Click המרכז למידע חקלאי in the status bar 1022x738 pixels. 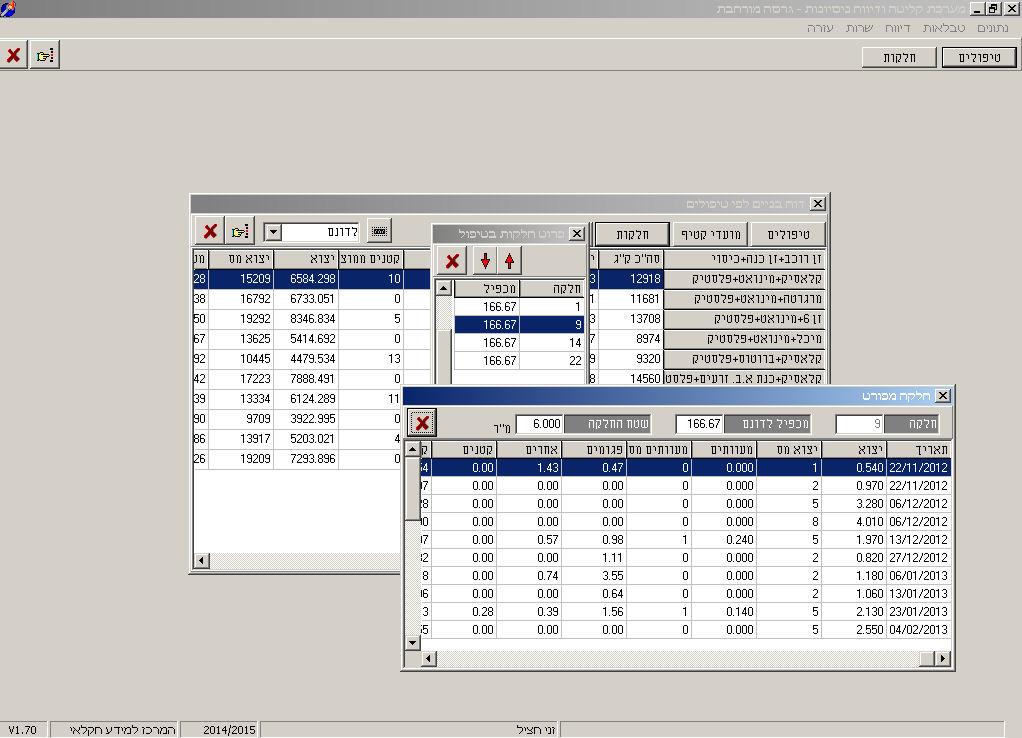[x=122, y=730]
